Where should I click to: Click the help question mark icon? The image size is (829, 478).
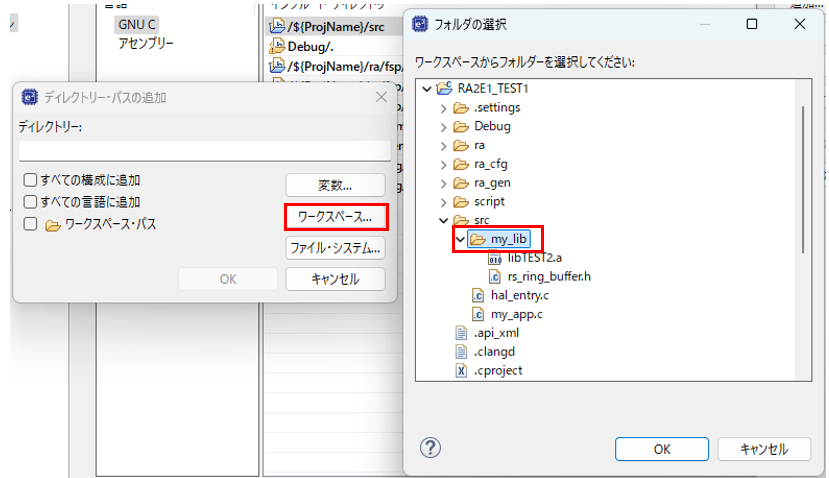pos(431,447)
